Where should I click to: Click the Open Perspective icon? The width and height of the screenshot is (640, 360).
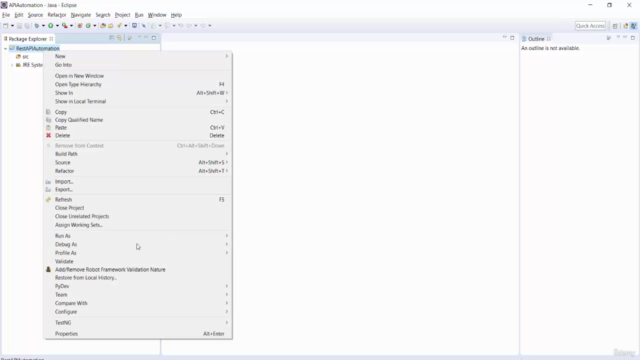[x=615, y=26]
